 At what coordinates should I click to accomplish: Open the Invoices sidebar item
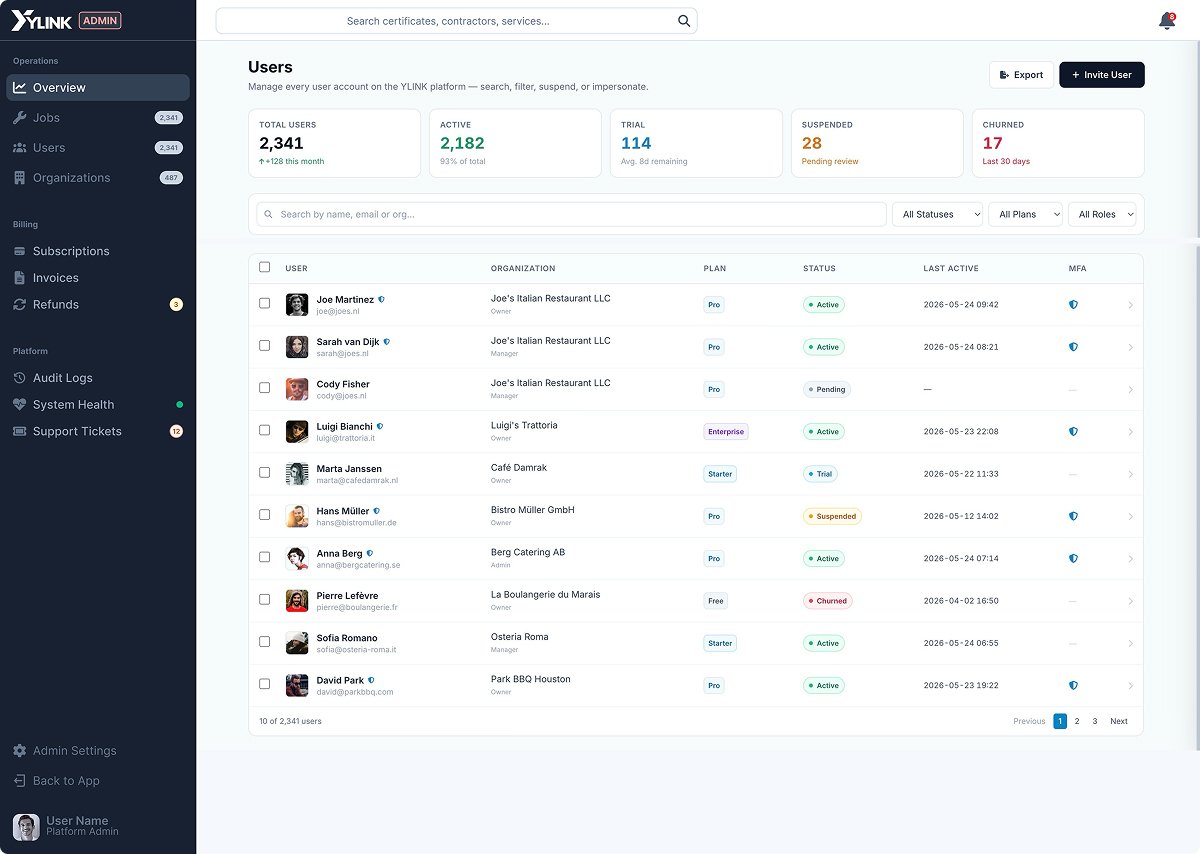tap(98, 278)
